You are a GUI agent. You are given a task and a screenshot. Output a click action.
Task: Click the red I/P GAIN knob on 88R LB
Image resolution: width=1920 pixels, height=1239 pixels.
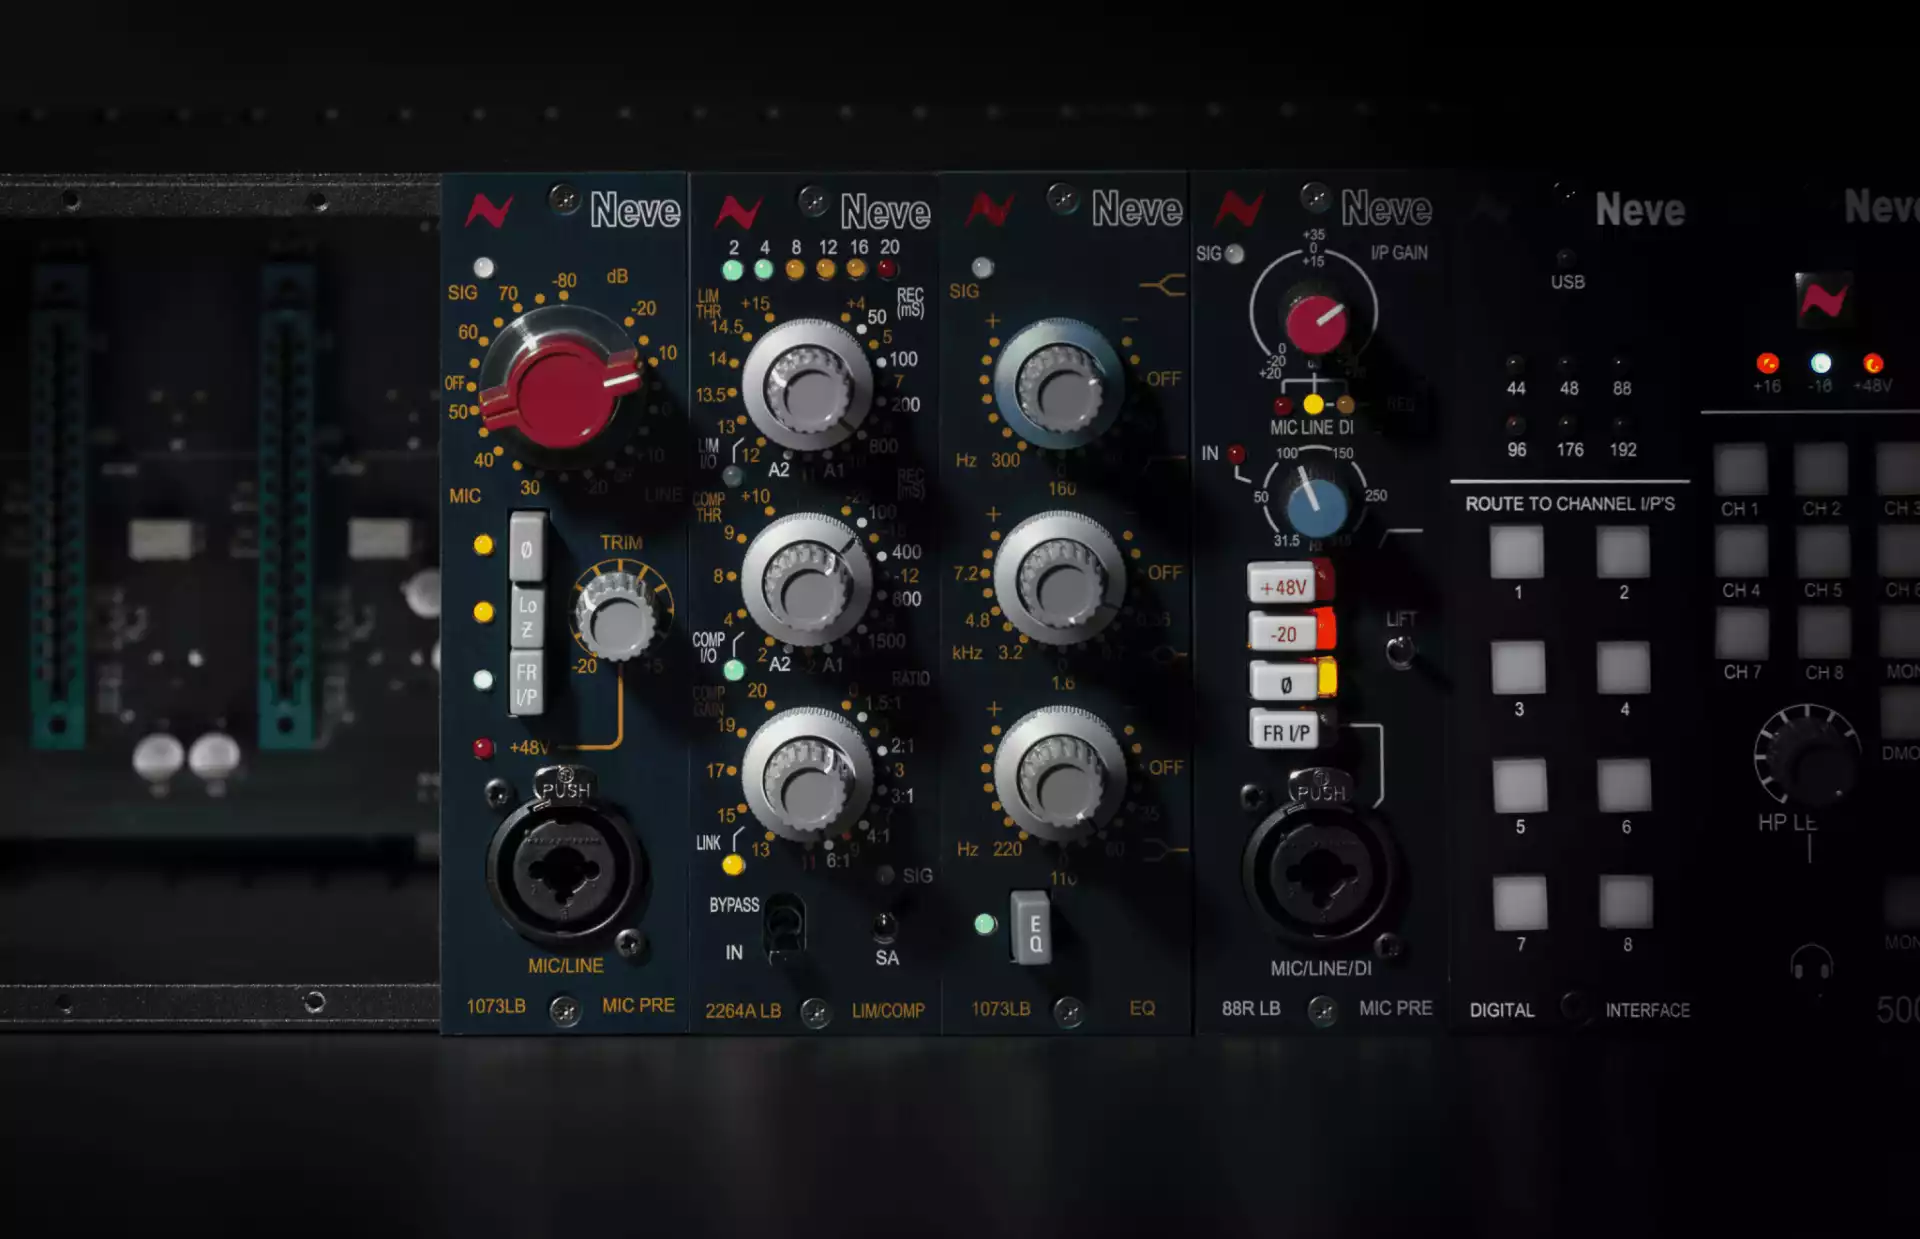coord(1317,321)
